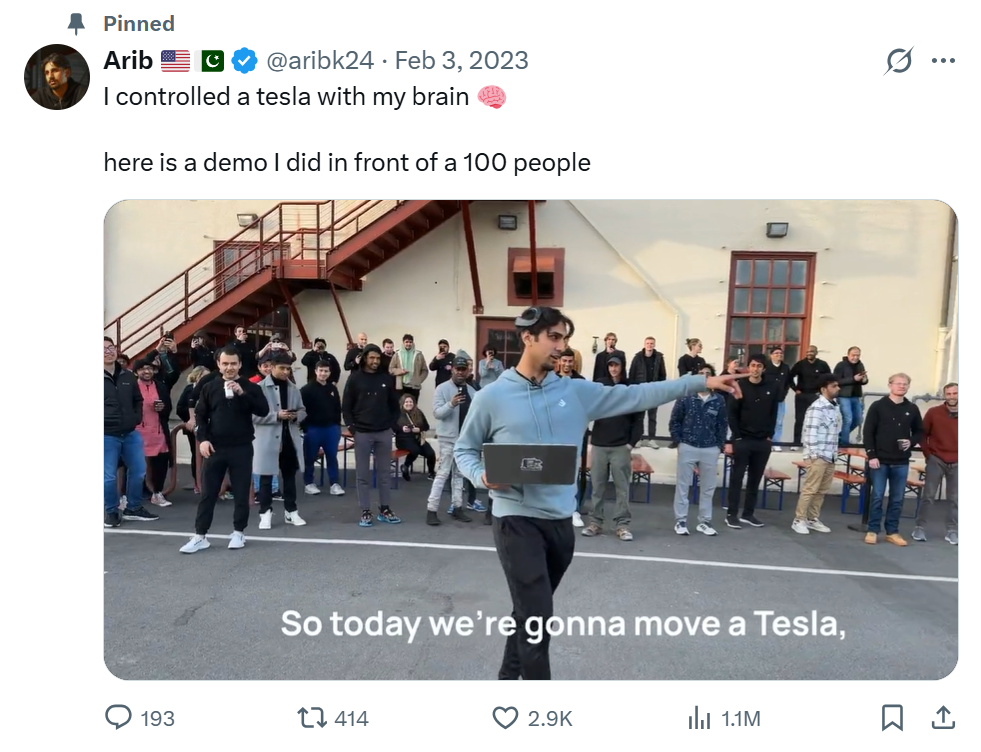Open view analytics bar chart icon
981x752 pixels.
click(x=698, y=717)
